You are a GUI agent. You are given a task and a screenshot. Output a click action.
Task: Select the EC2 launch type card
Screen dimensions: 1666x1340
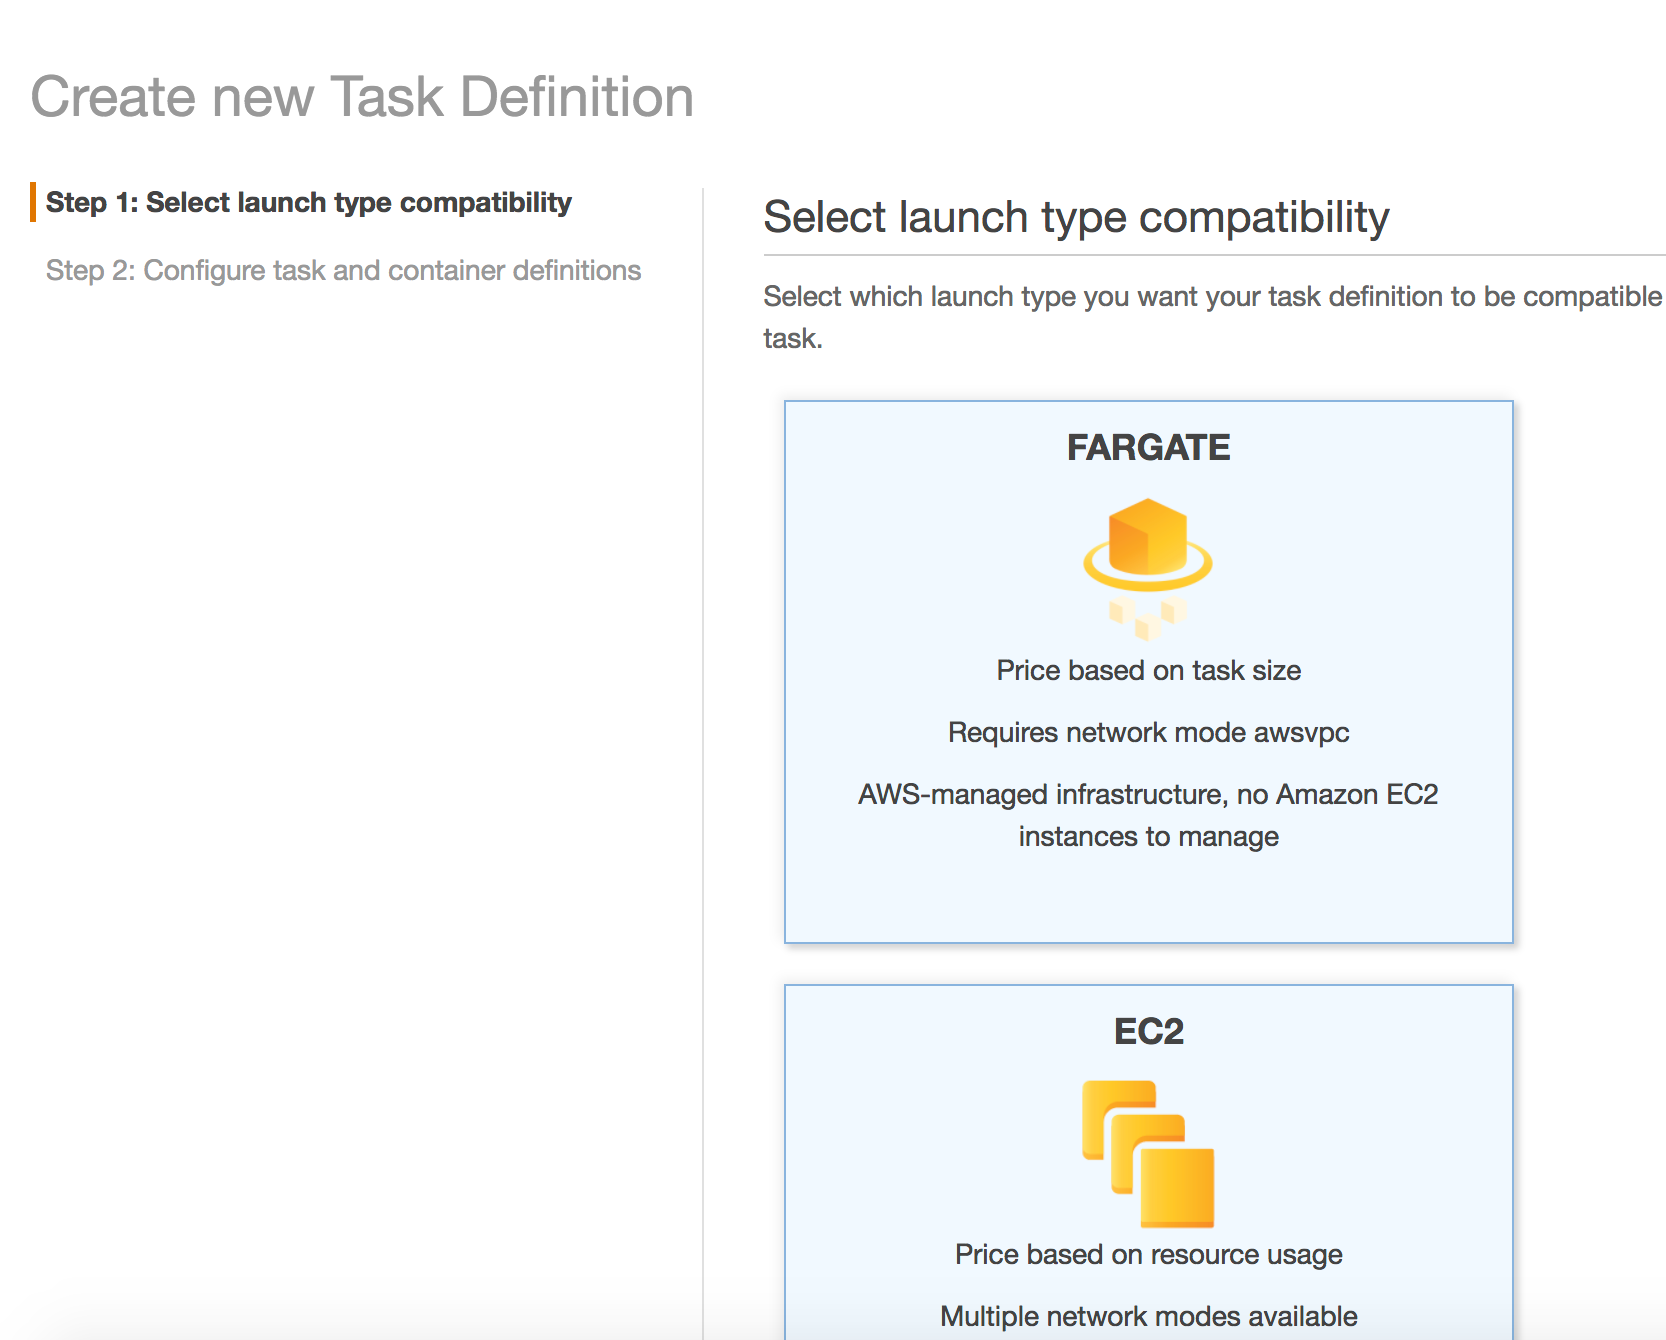point(1148,1162)
